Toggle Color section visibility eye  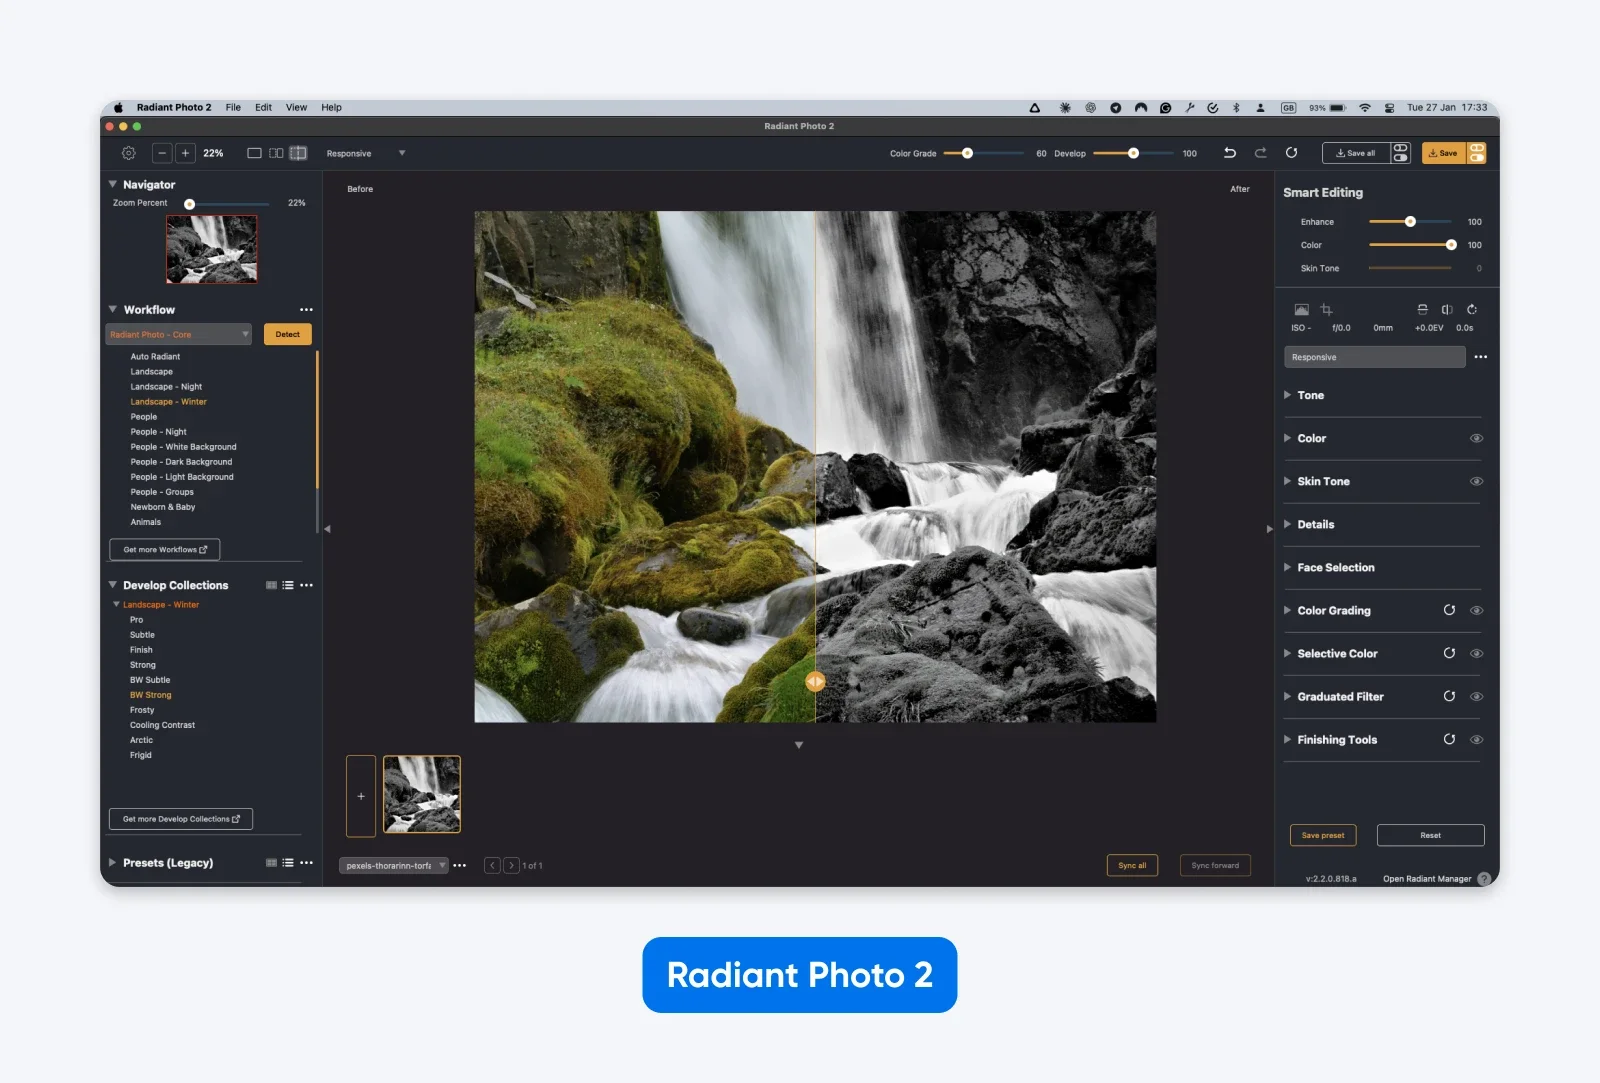(1476, 438)
